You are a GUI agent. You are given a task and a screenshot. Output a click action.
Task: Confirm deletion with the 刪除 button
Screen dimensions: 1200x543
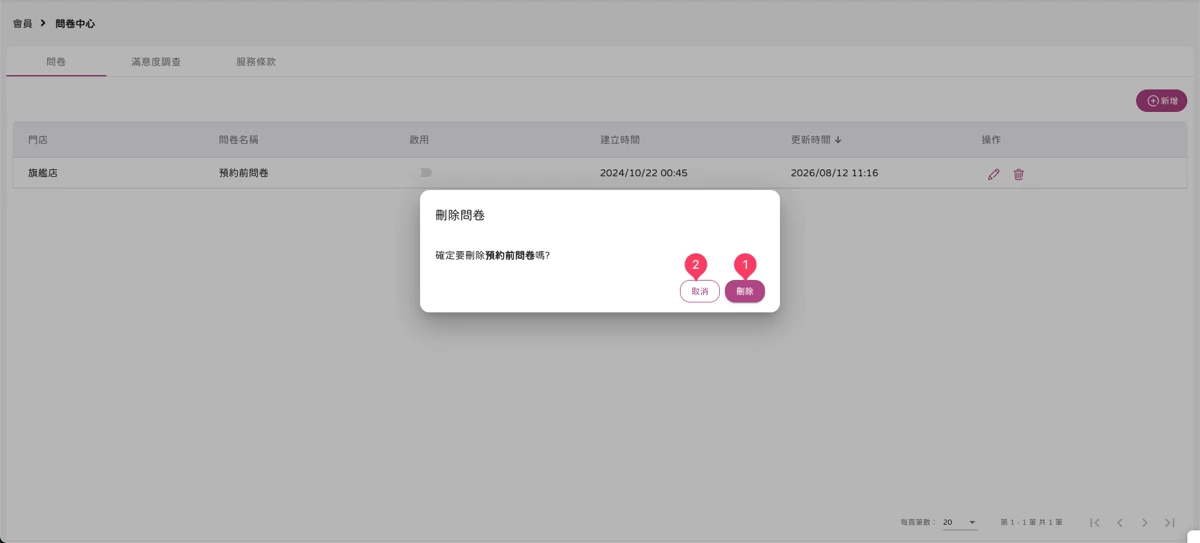click(x=745, y=291)
